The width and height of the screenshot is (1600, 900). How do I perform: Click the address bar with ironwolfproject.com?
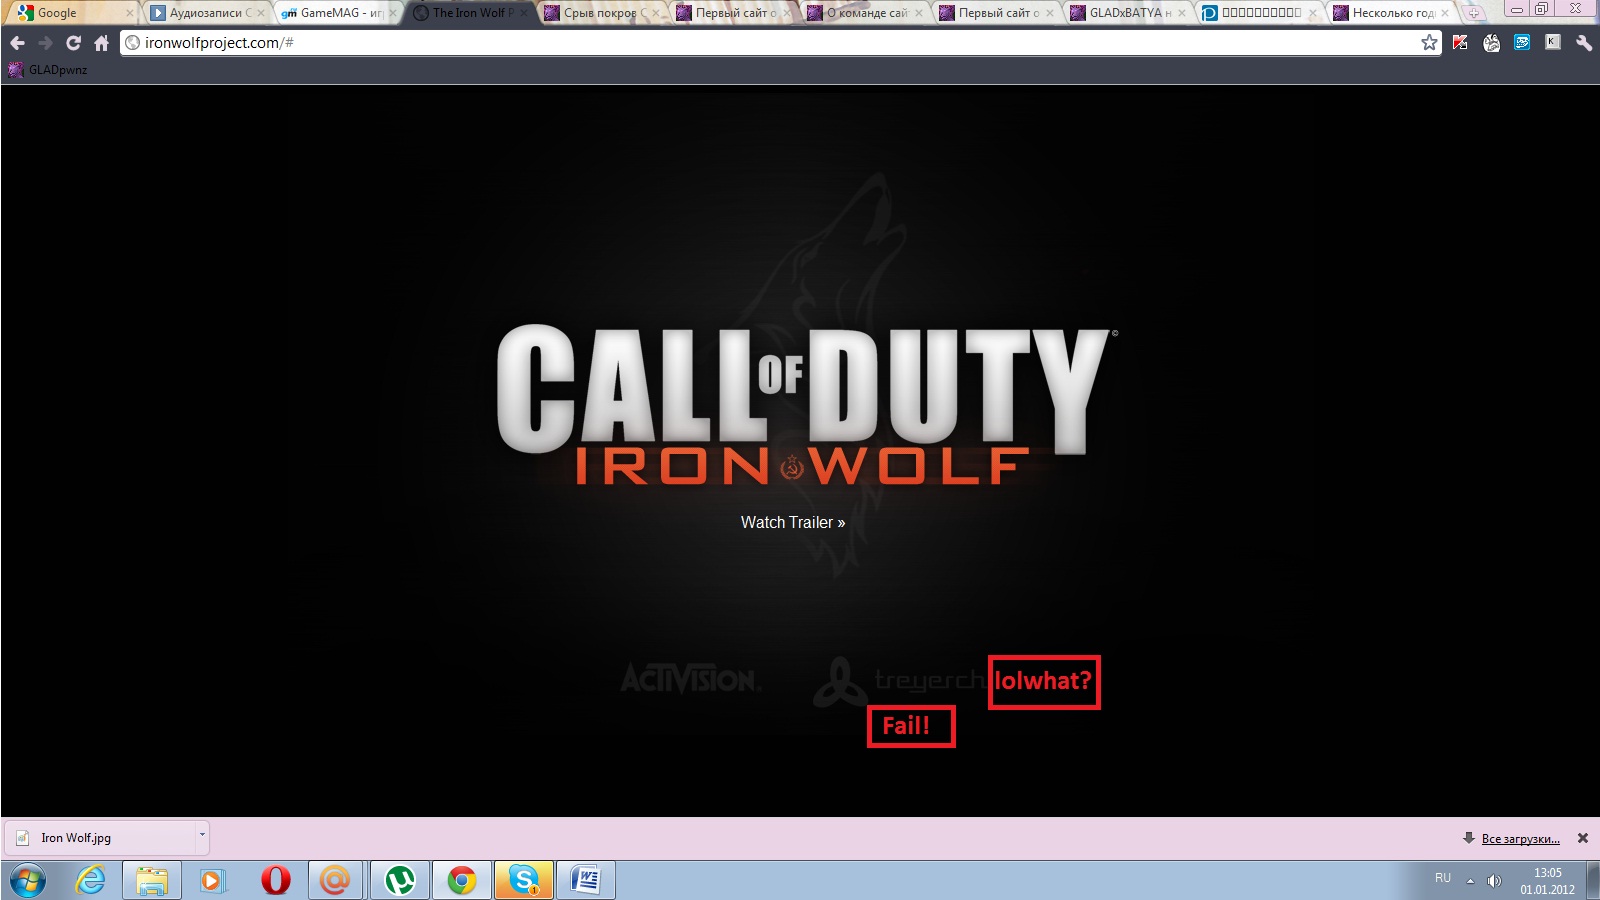[700, 43]
